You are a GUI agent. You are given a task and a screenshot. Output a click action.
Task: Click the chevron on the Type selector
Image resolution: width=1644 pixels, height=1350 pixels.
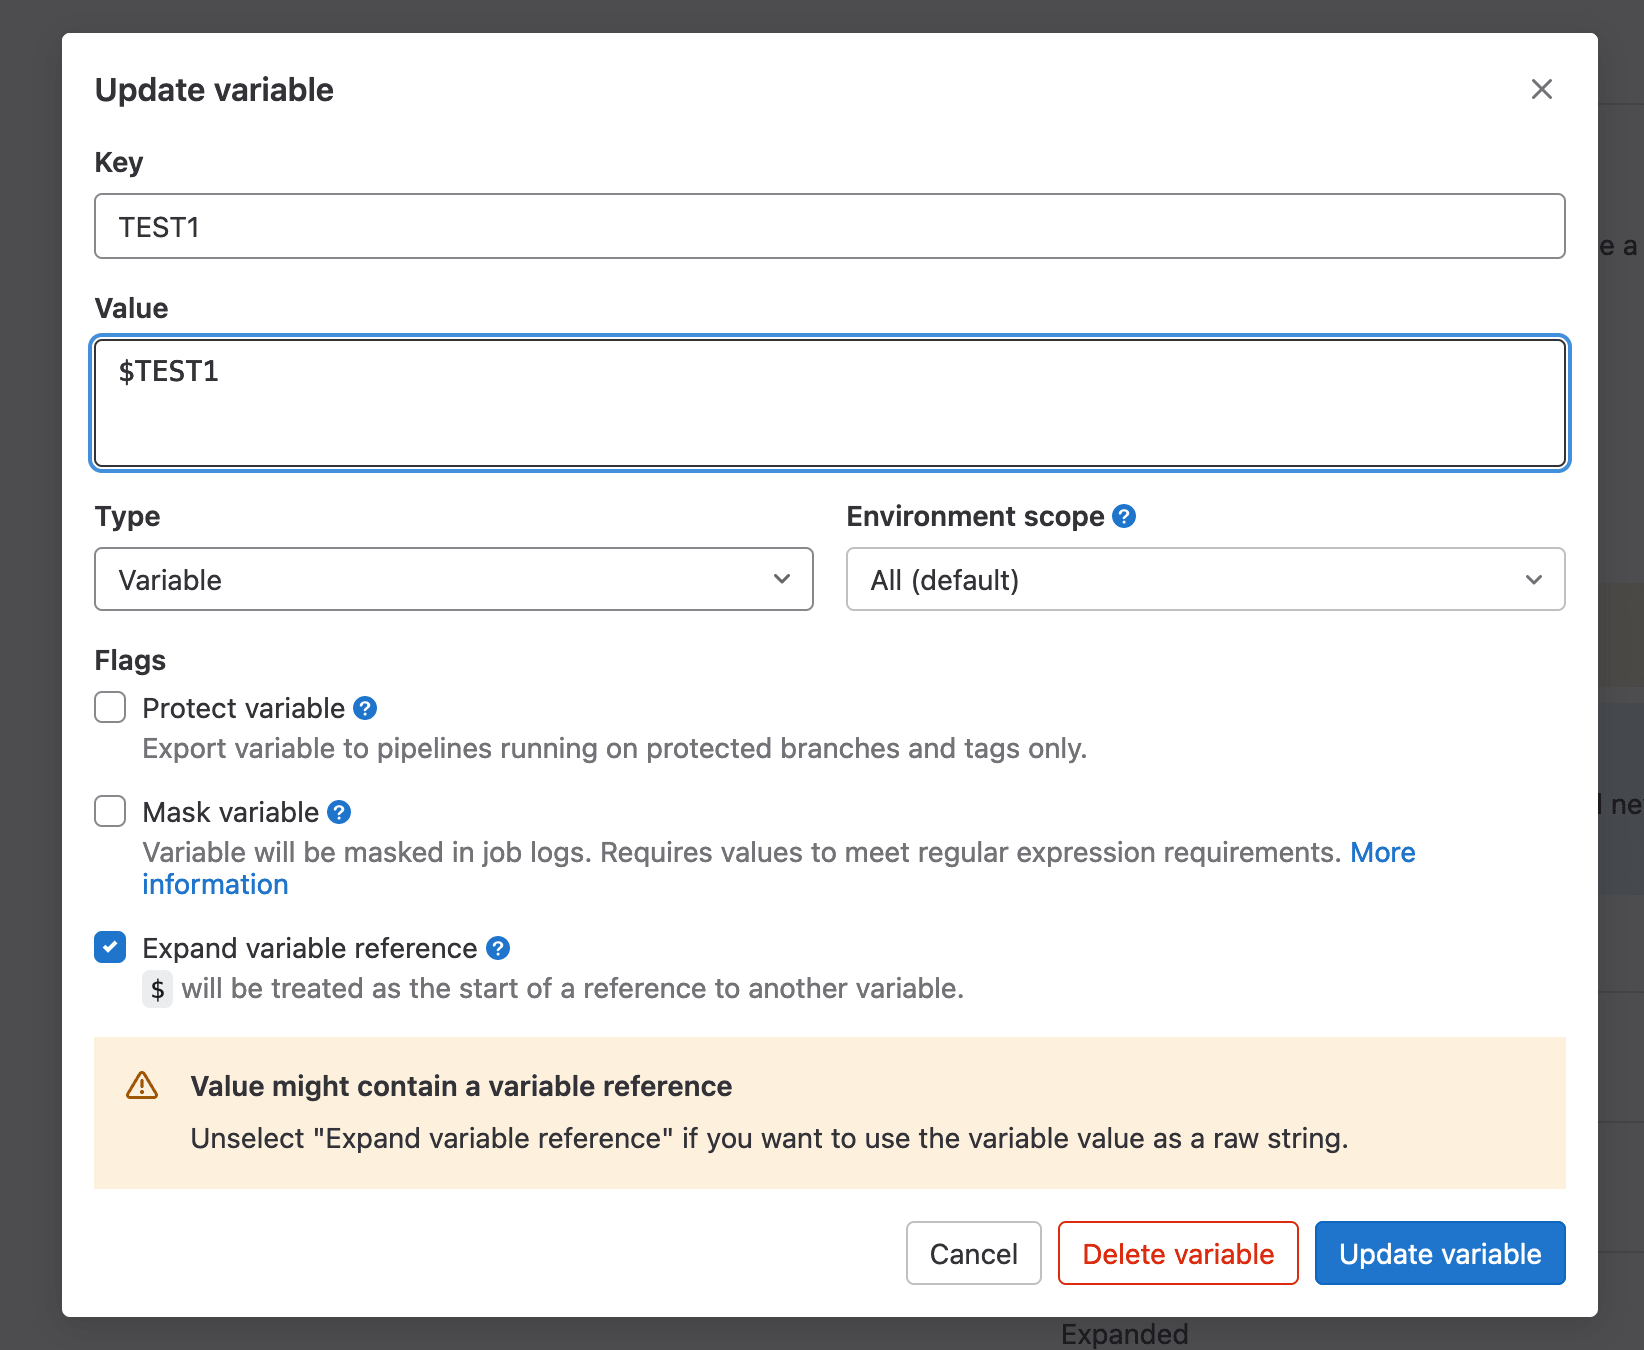[781, 579]
